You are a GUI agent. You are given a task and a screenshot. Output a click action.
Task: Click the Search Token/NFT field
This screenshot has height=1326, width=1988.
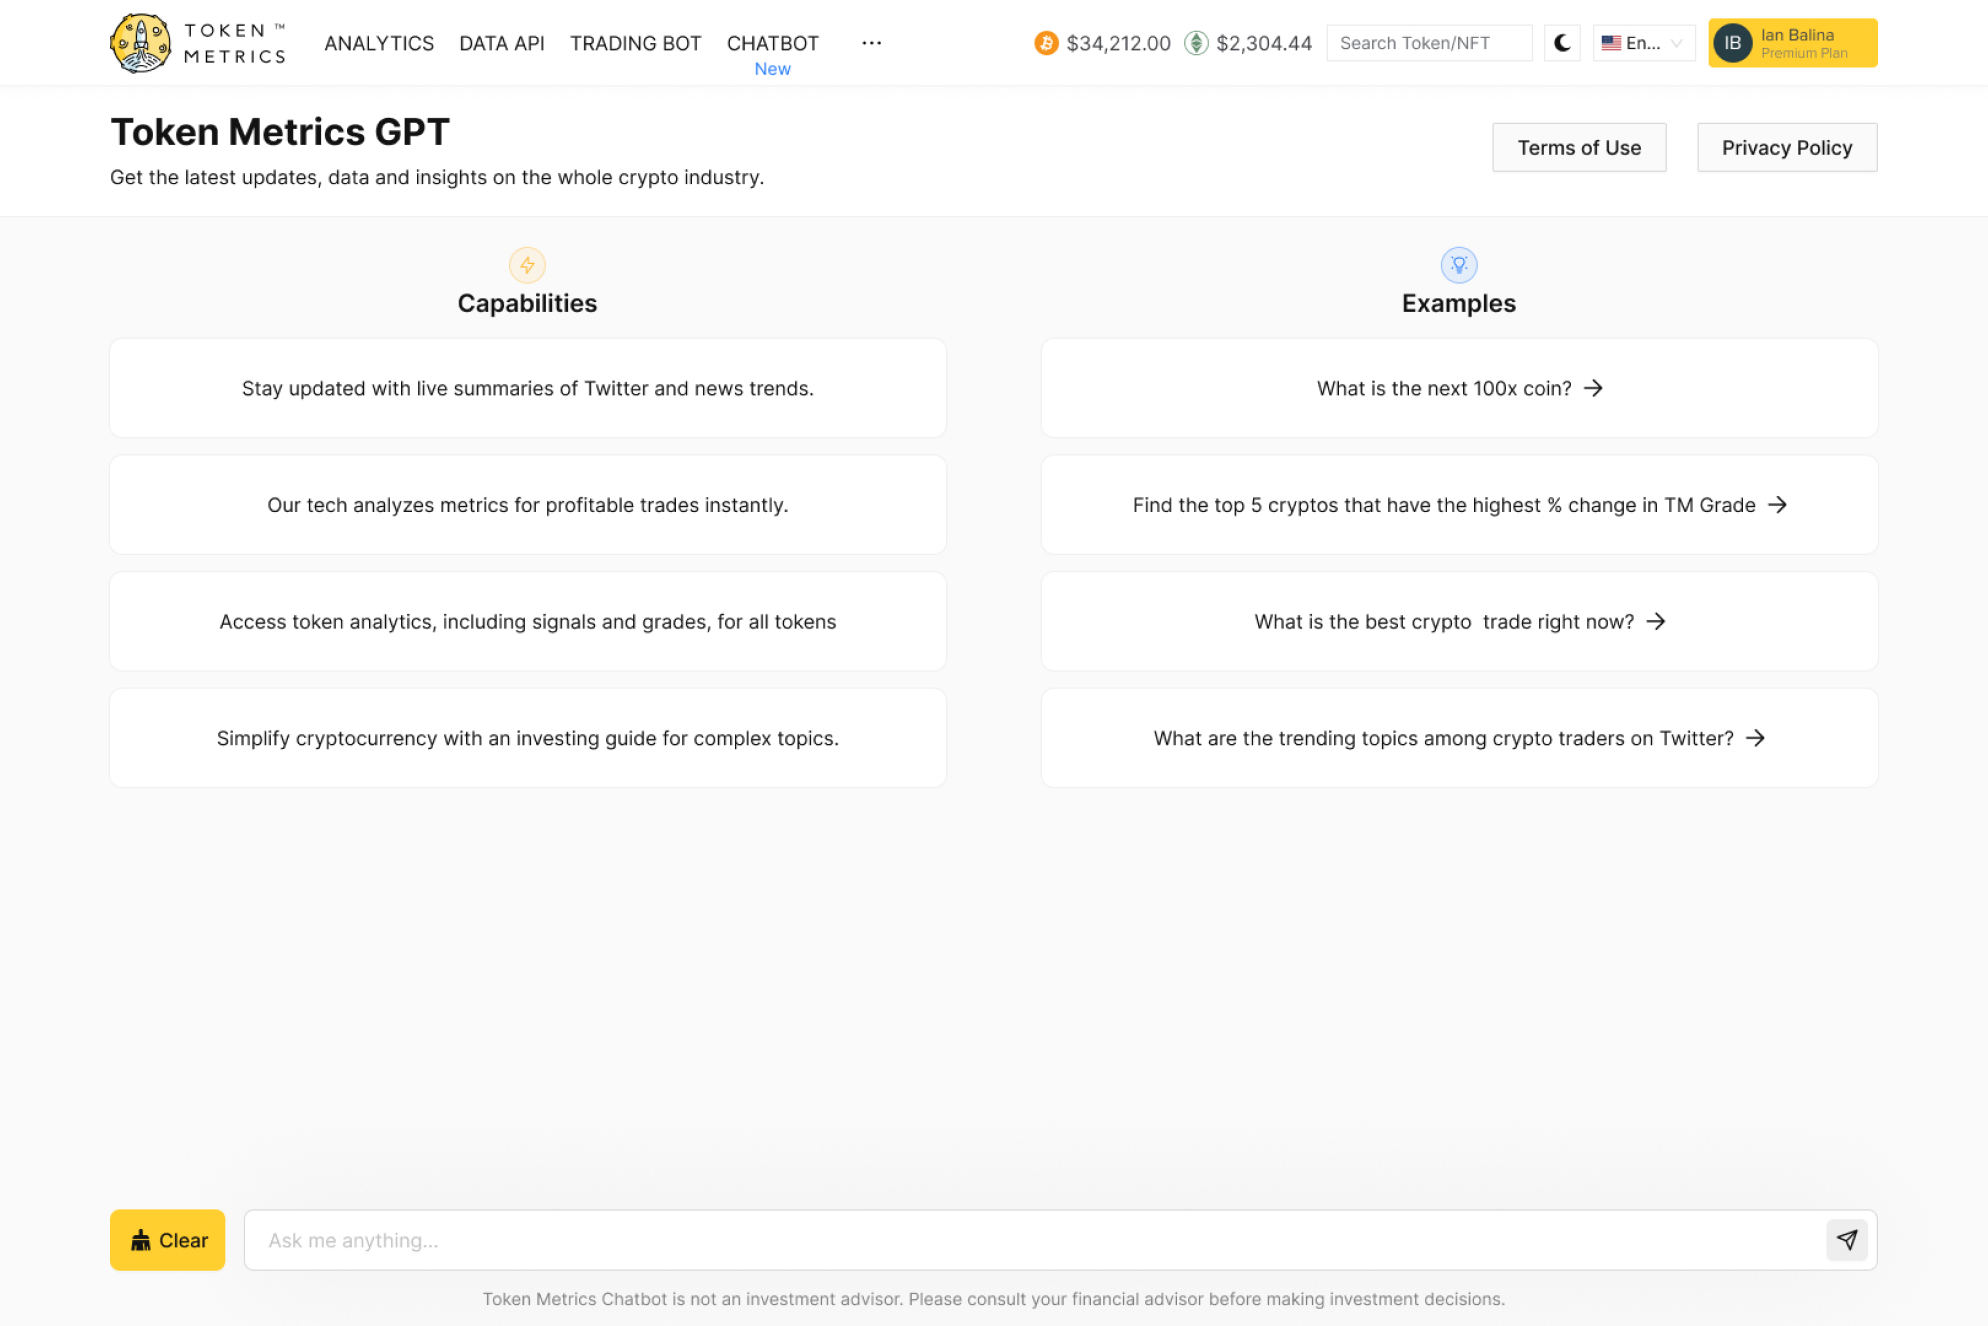[x=1428, y=43]
